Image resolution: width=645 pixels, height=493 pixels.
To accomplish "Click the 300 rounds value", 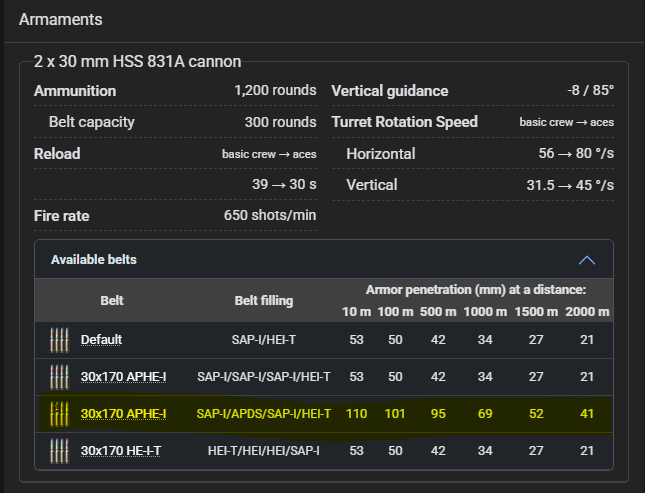I will (x=281, y=122).
